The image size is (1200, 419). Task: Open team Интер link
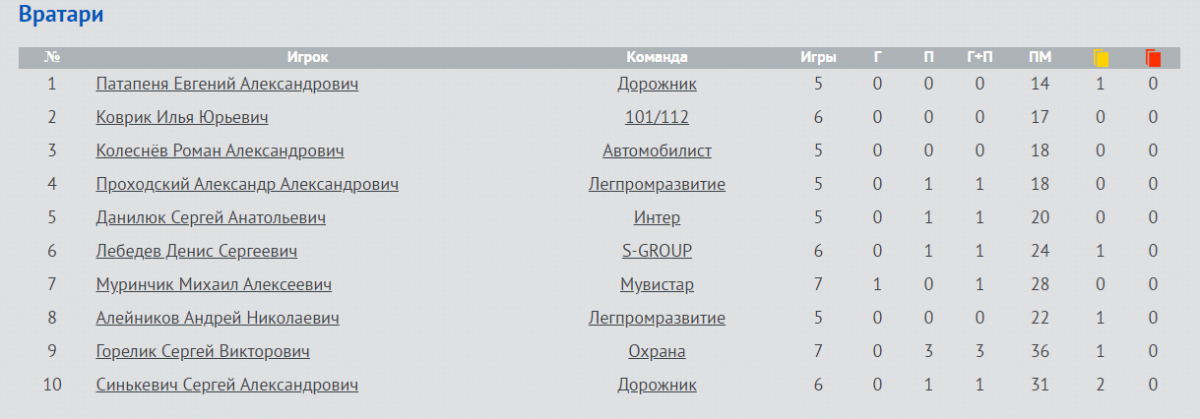pyautogui.click(x=657, y=218)
